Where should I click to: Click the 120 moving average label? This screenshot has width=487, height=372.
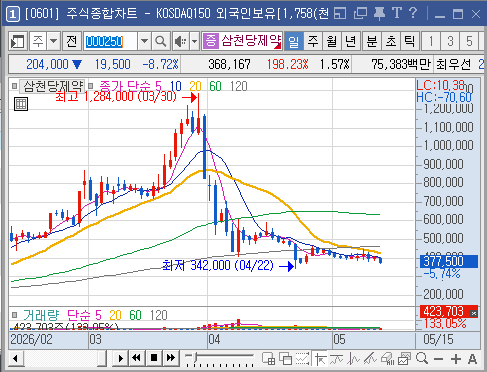(239, 86)
